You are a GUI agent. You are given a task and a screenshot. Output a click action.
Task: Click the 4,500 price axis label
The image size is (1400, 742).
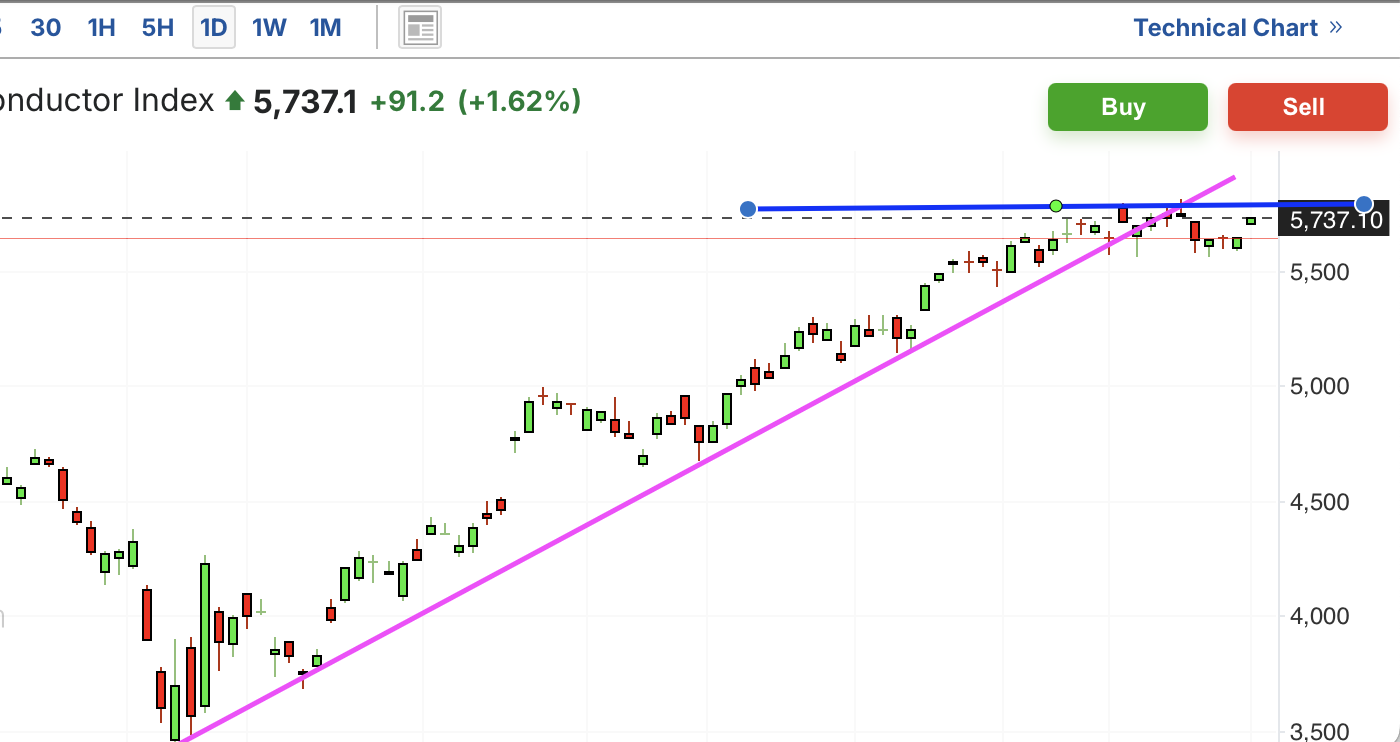tap(1319, 502)
